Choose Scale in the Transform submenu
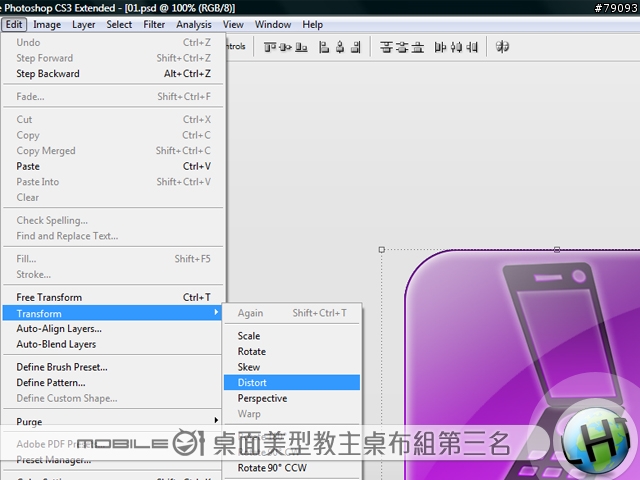Screen dimensions: 640x480 (292, 336)
